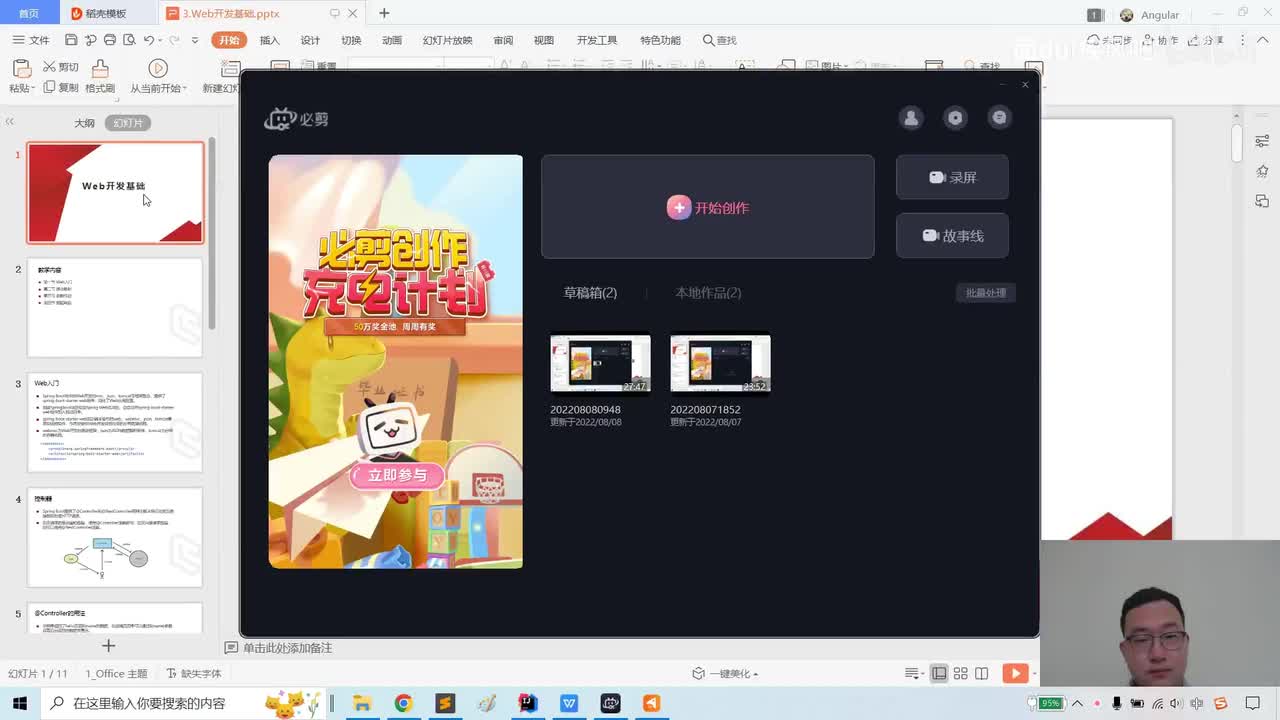Select the 审阅 ribbon tab
This screenshot has width=1280, height=720.
pyautogui.click(x=503, y=40)
